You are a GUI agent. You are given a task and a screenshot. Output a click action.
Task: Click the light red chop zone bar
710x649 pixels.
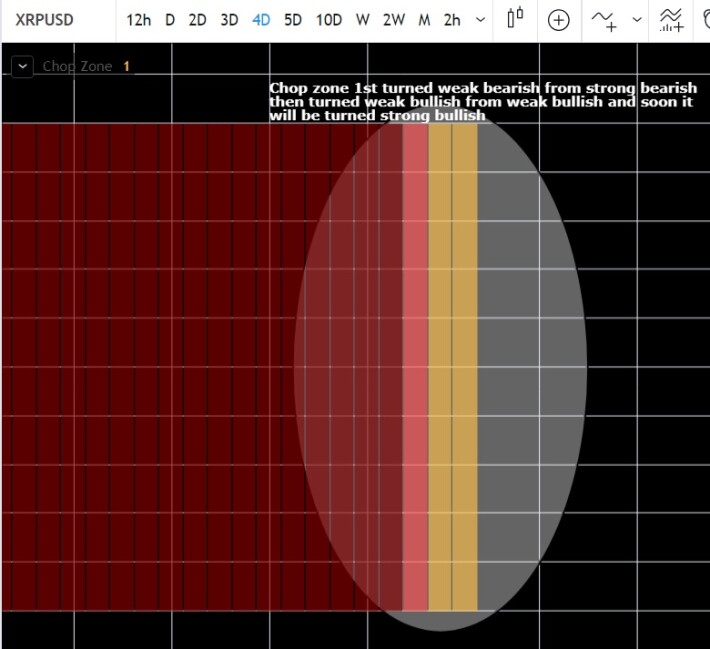click(415, 367)
